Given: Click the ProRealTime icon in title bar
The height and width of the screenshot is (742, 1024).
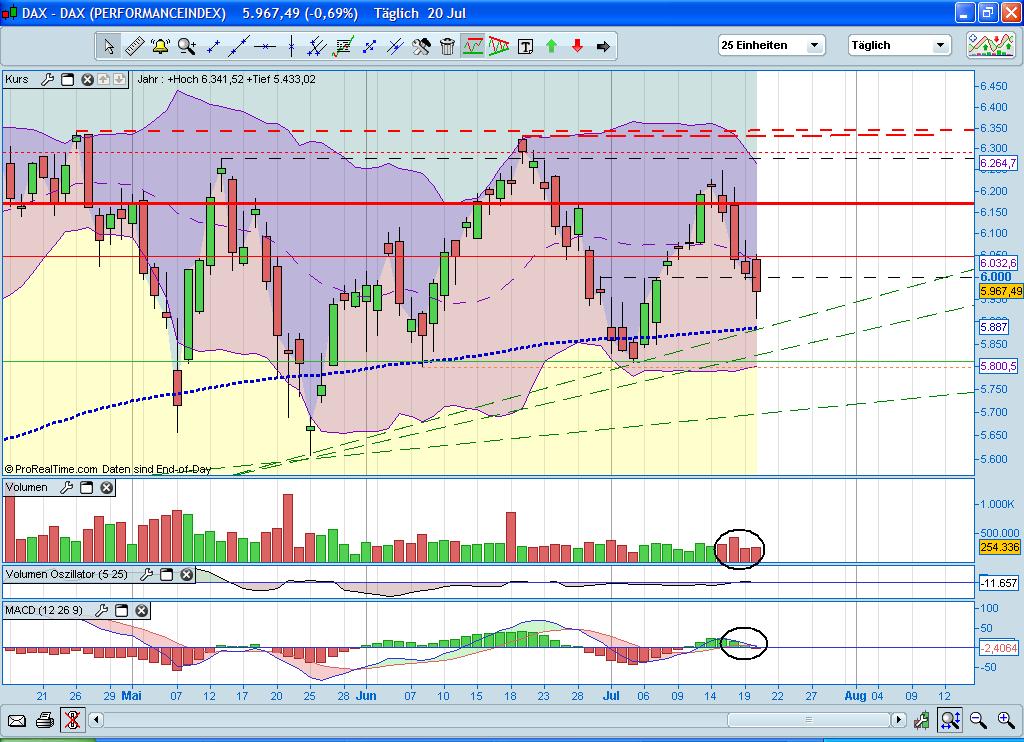Looking at the screenshot, I should click(x=9, y=14).
